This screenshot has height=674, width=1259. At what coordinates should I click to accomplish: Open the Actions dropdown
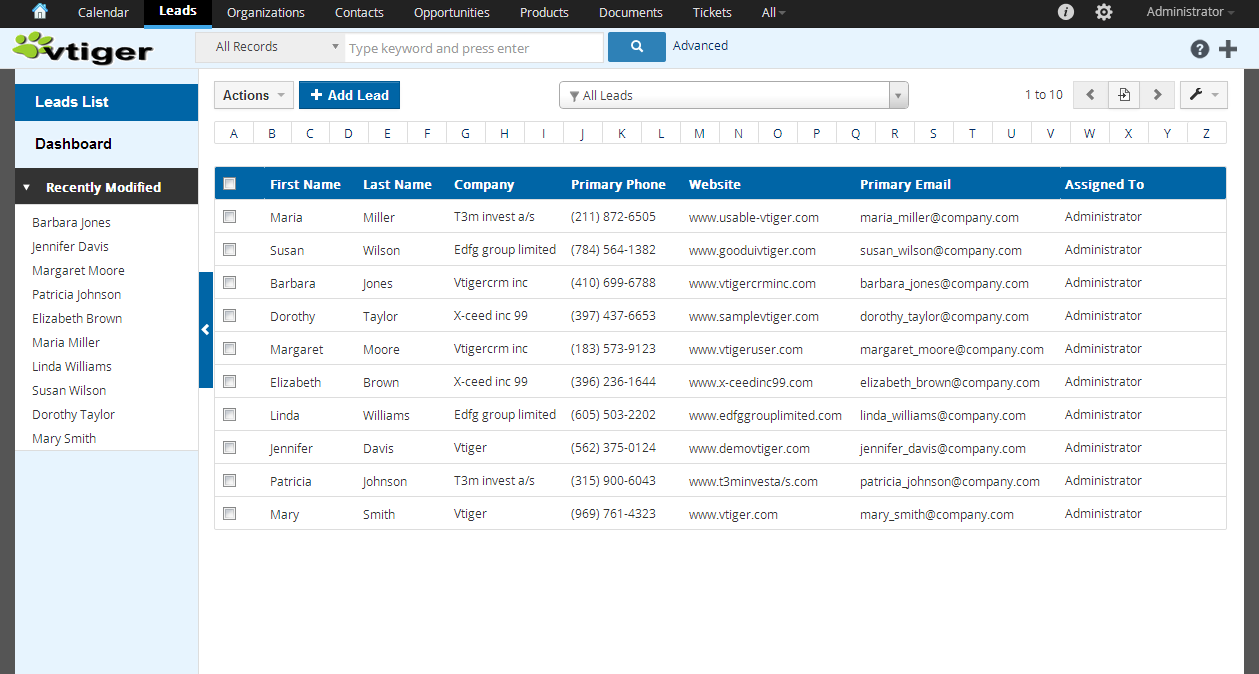tap(254, 95)
